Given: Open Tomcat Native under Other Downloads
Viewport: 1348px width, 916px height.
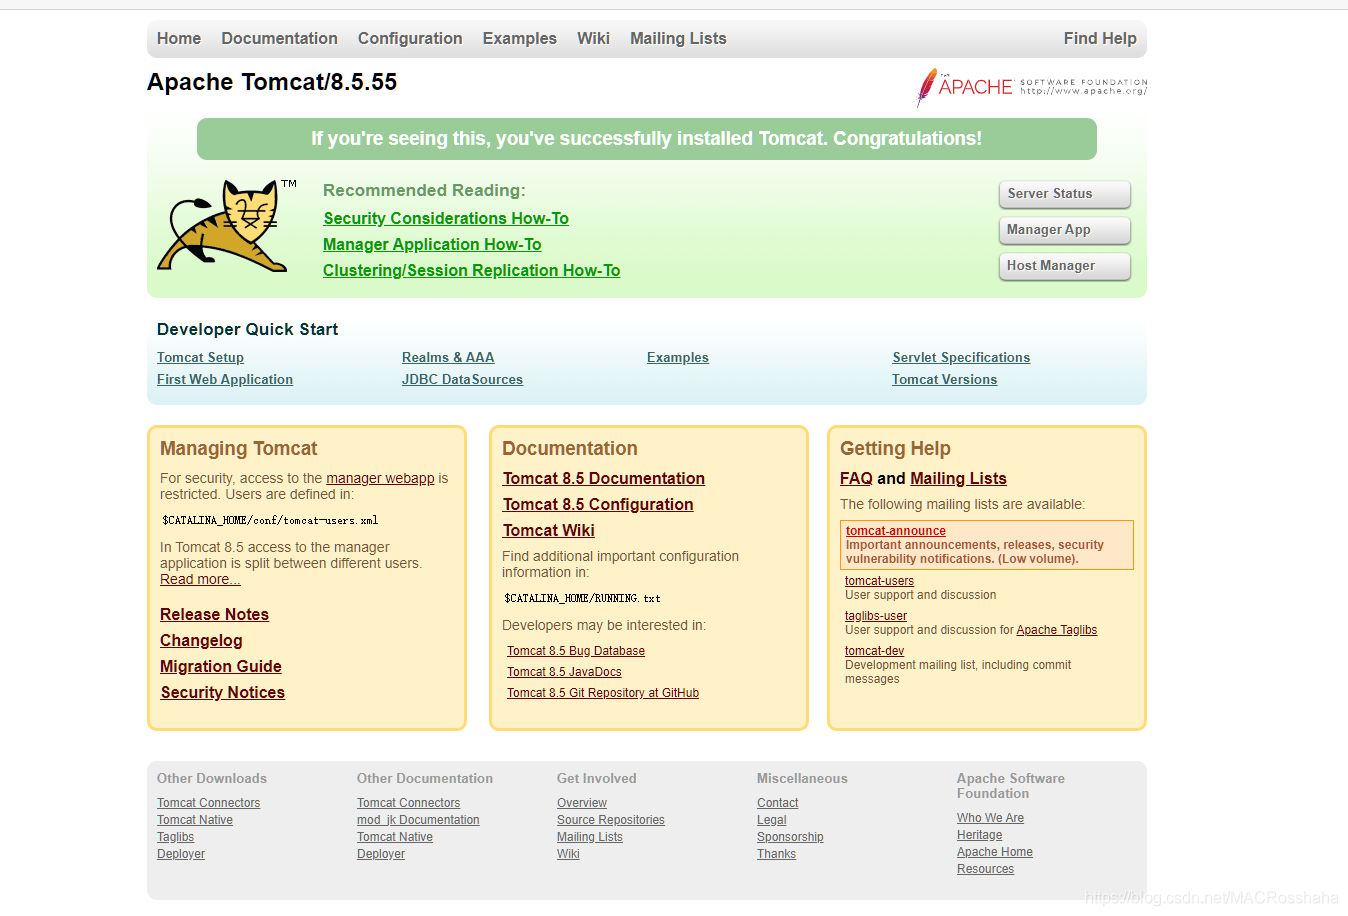Looking at the screenshot, I should tap(195, 820).
